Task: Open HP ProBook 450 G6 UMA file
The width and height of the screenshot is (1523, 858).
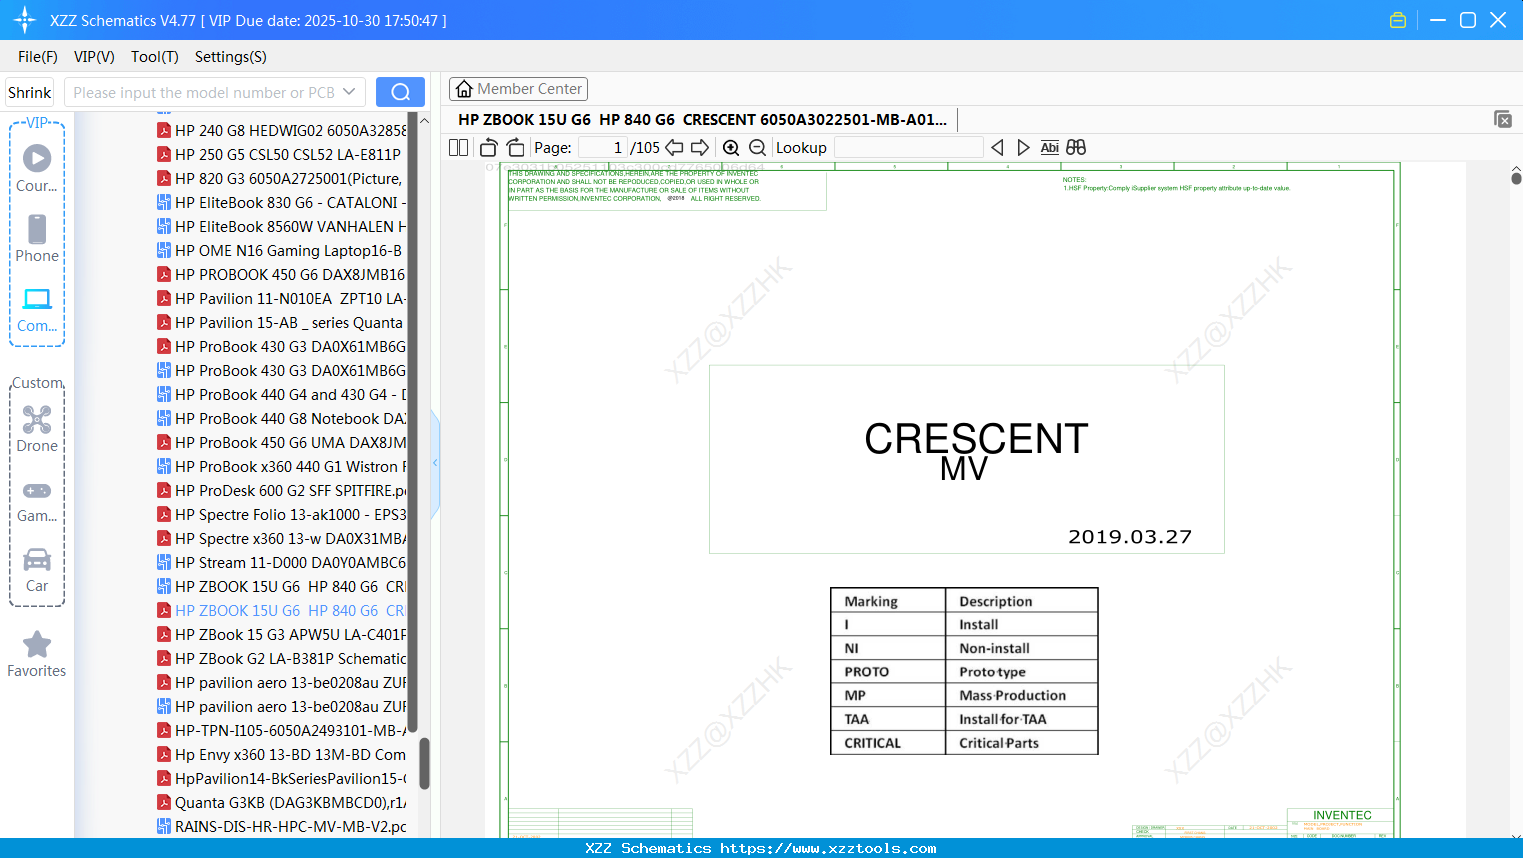Action: tap(282, 442)
